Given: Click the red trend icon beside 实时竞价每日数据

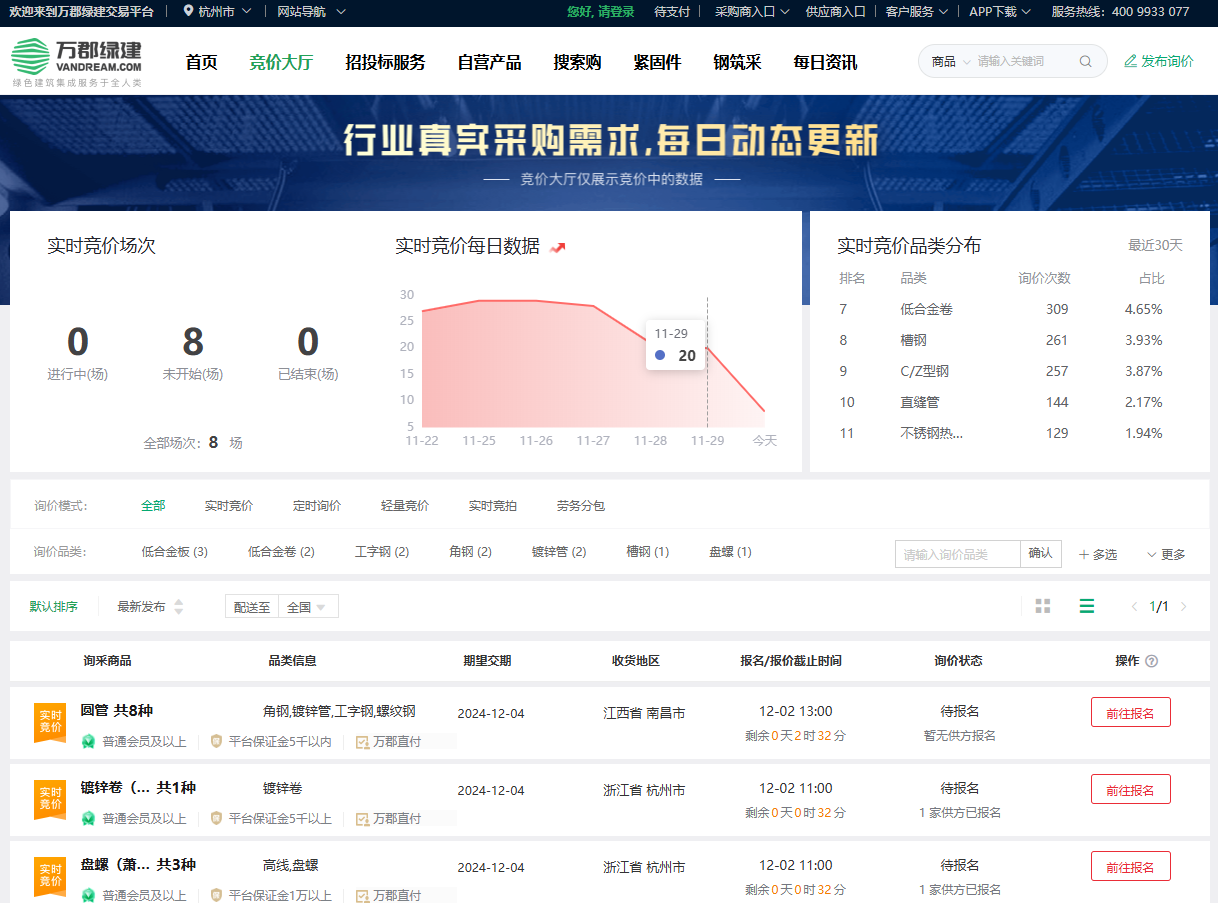Looking at the screenshot, I should click(558, 247).
